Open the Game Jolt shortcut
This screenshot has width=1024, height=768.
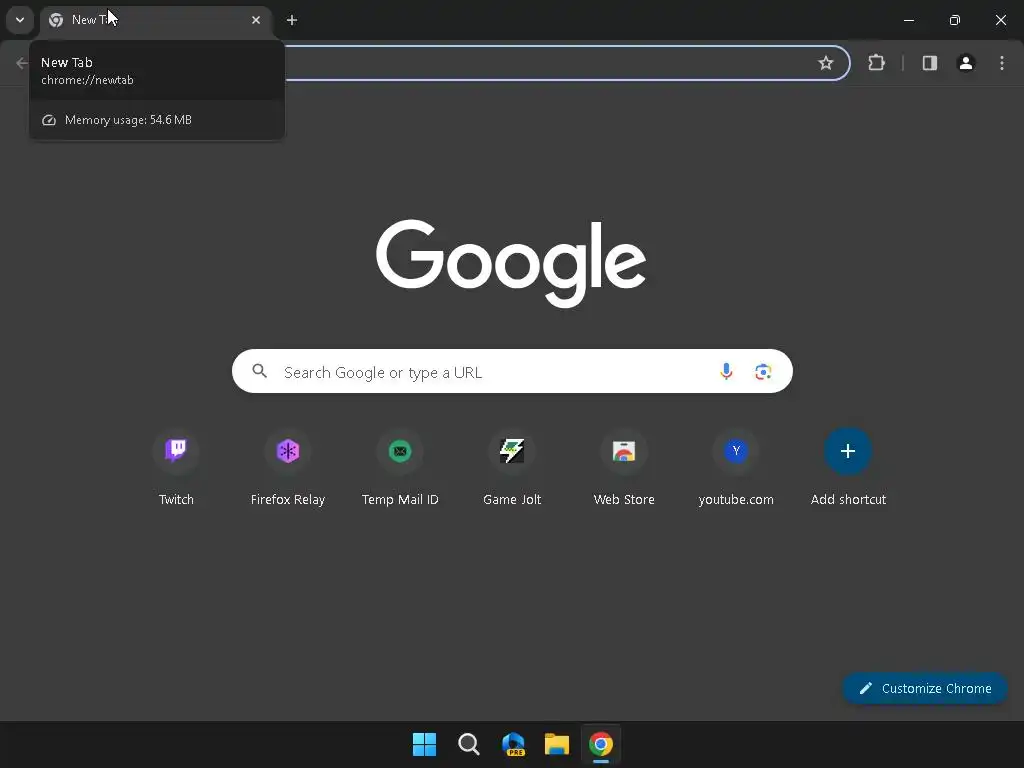click(x=512, y=468)
